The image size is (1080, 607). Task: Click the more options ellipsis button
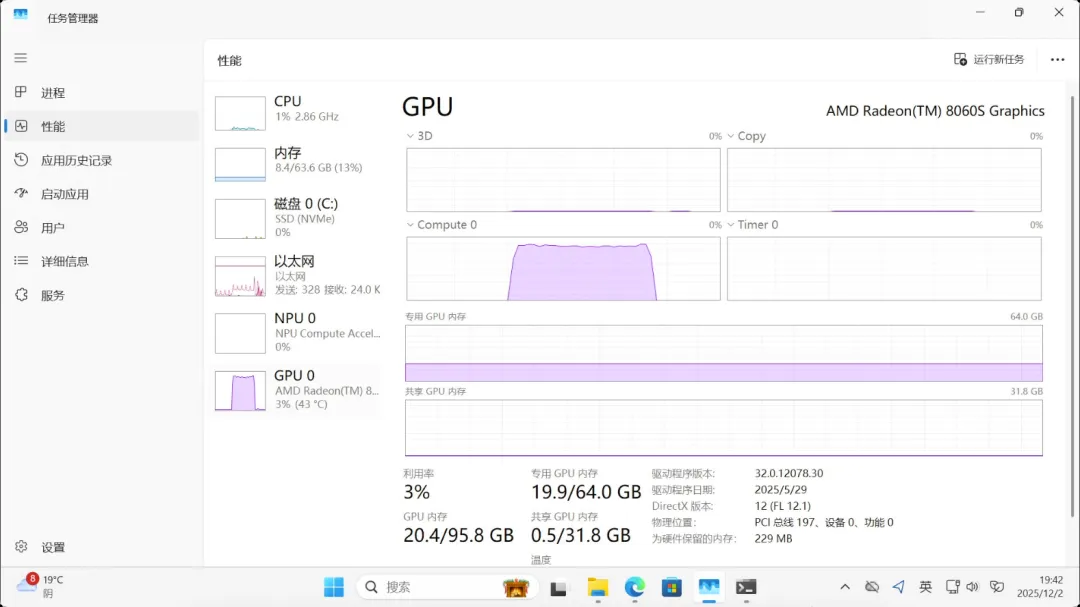point(1057,60)
